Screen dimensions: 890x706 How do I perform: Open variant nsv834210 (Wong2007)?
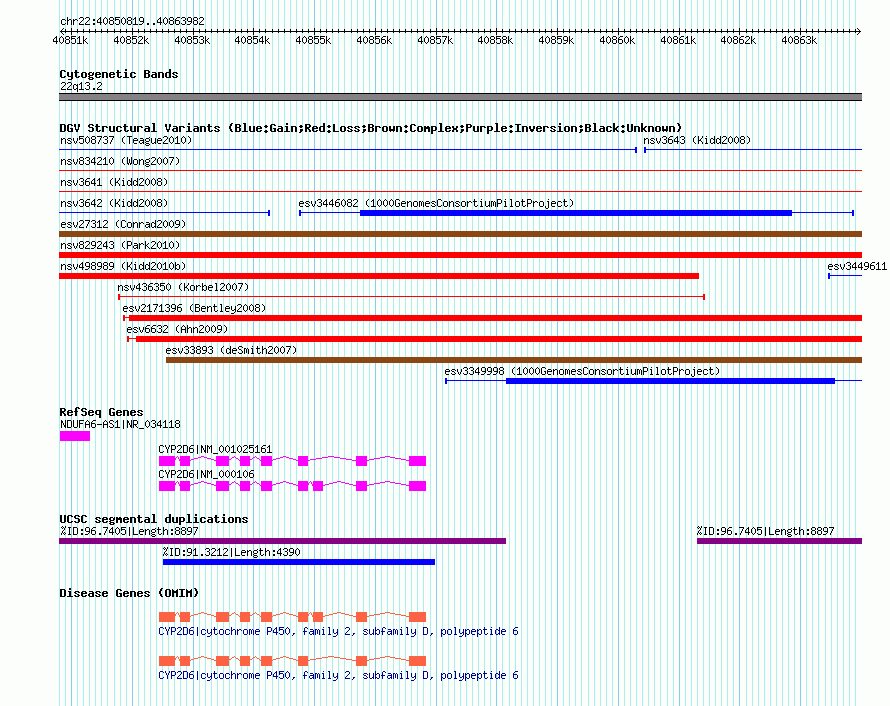(120, 161)
